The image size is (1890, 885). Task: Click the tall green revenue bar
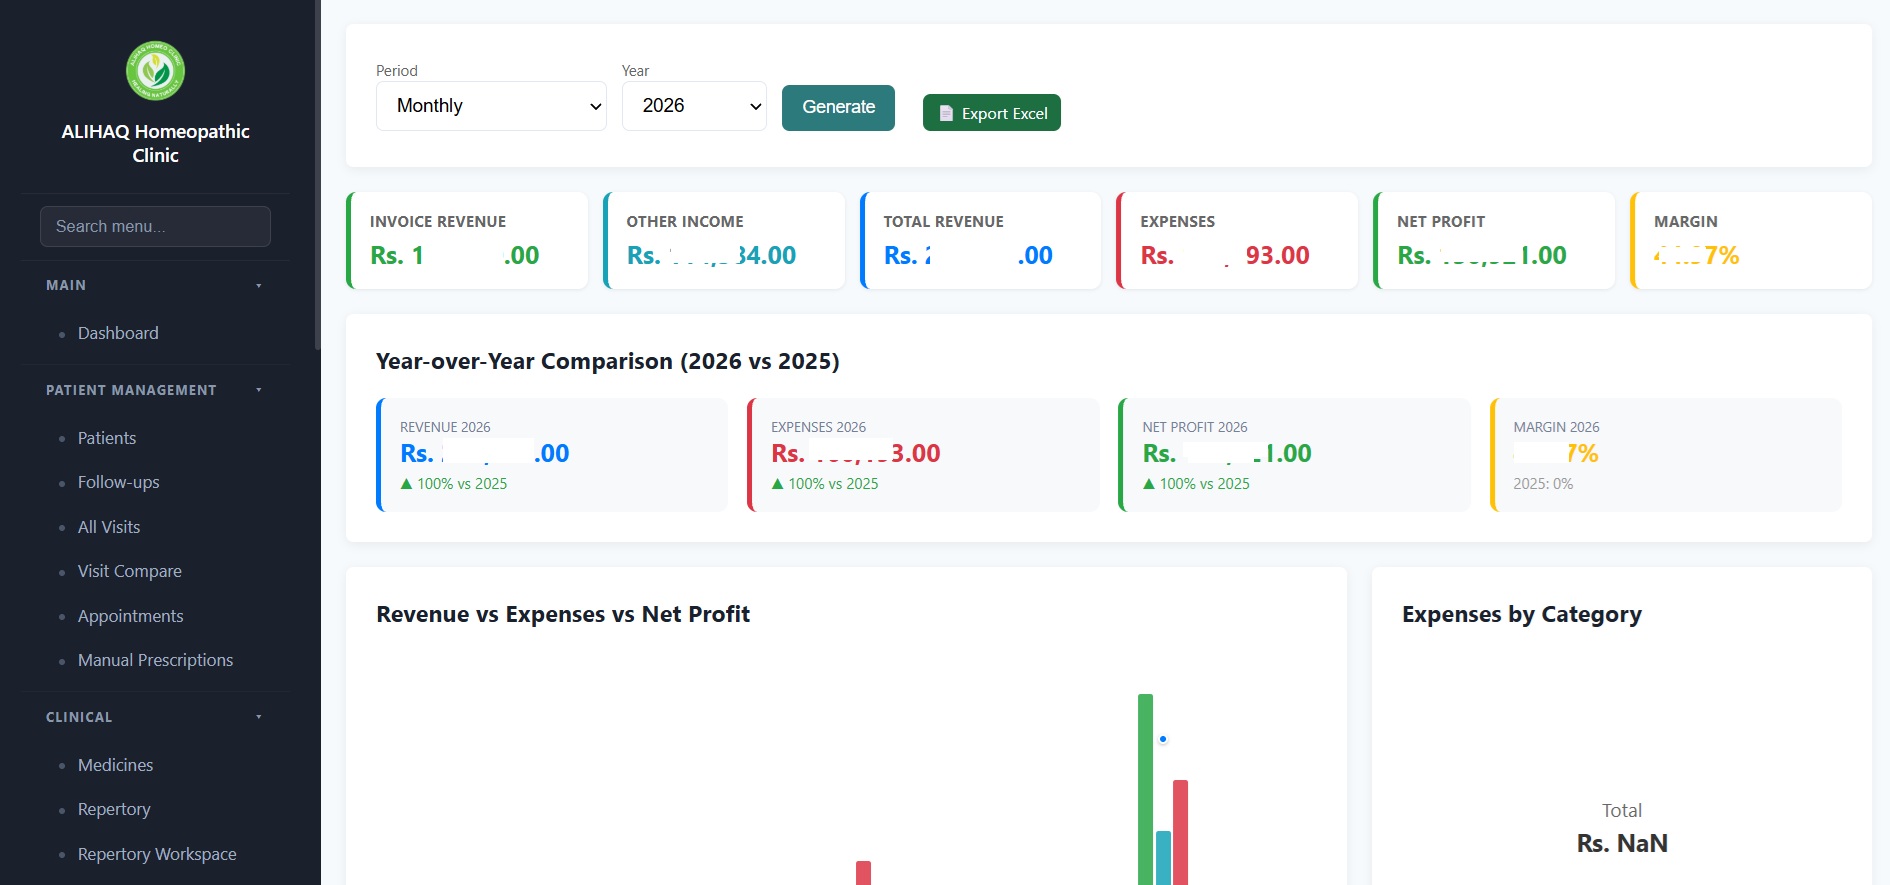1145,789
